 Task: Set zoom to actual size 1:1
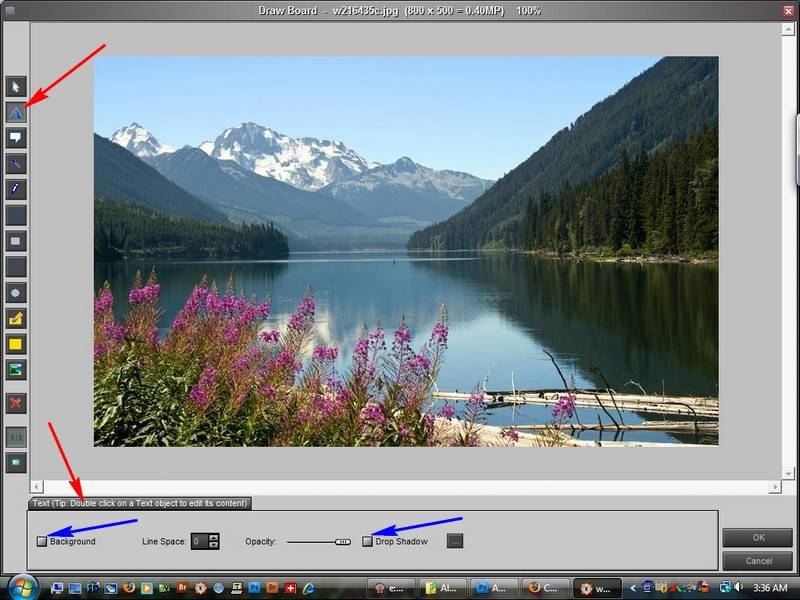(x=16, y=437)
